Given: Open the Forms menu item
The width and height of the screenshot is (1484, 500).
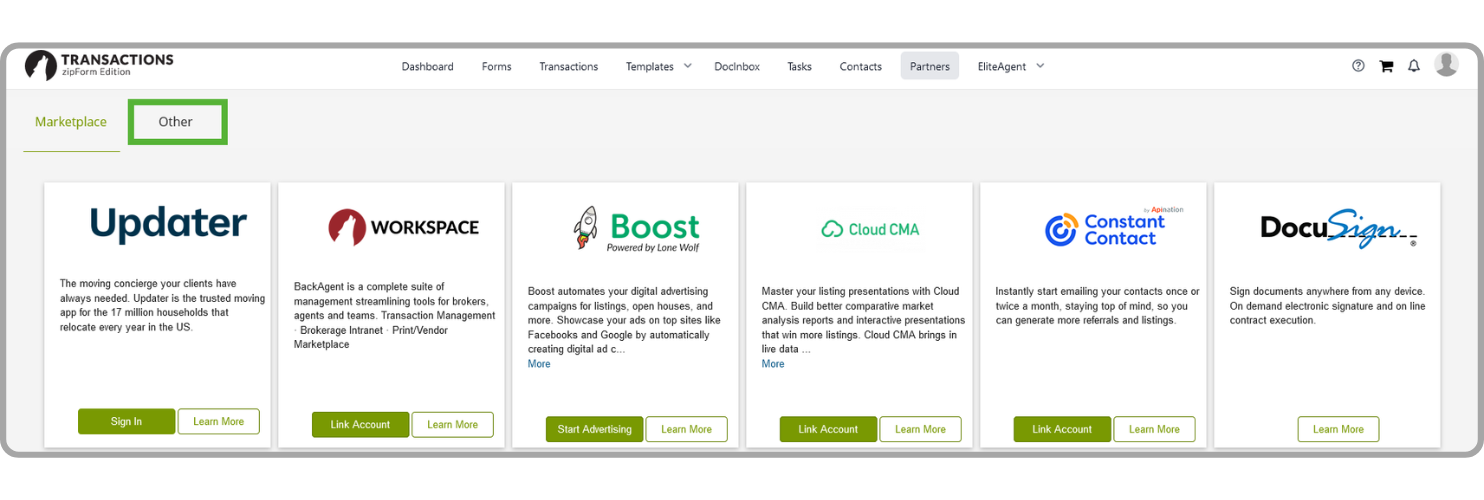Looking at the screenshot, I should click(x=496, y=66).
